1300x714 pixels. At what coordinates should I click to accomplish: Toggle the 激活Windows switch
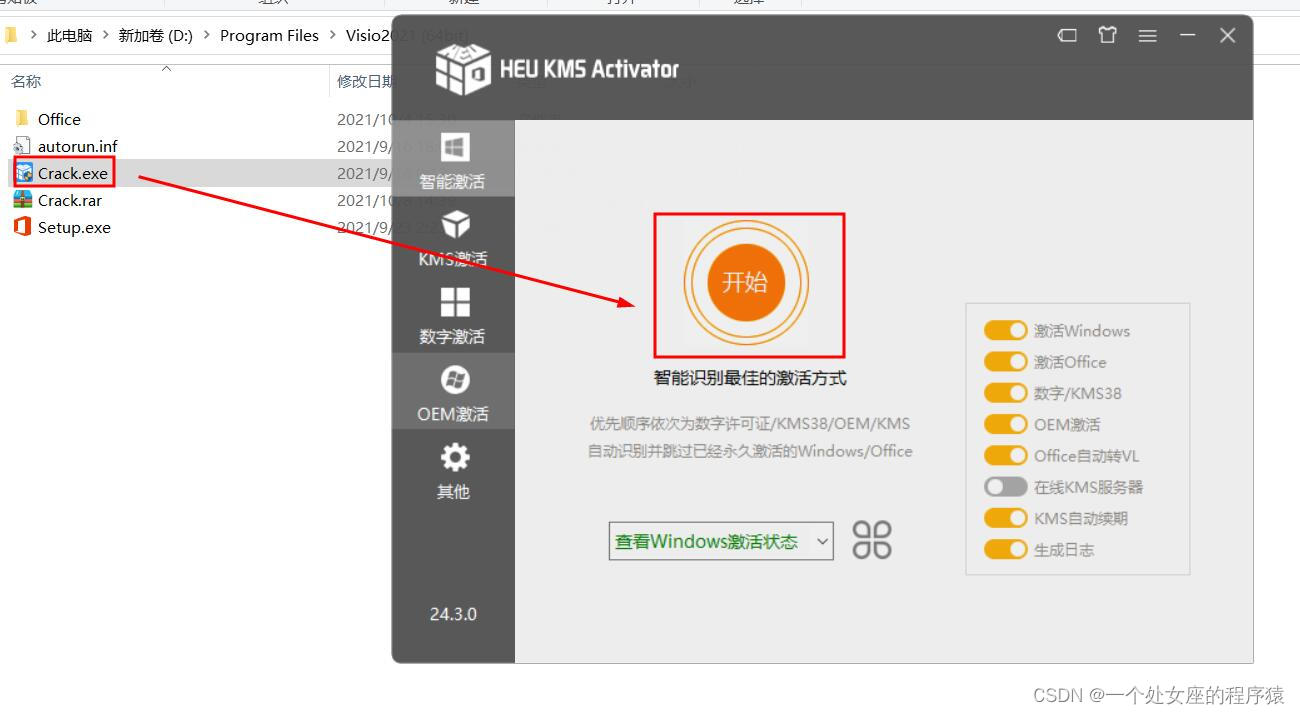point(1005,330)
